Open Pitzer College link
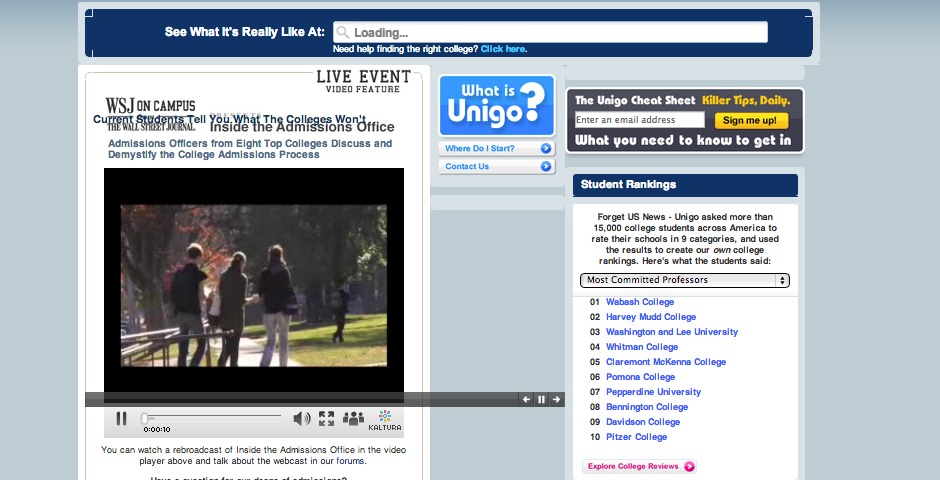Screen dimensions: 940x480 click(x=637, y=437)
